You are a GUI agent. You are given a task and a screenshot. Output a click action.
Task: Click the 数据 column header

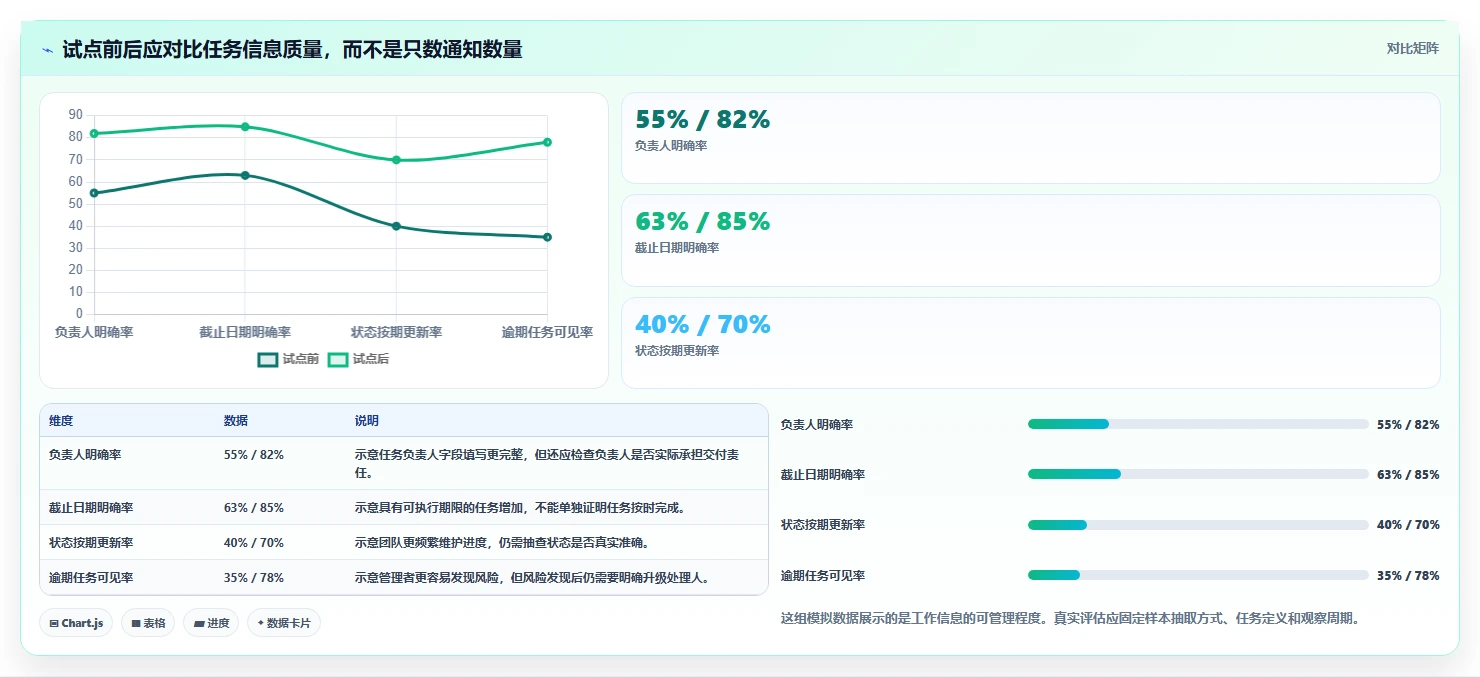(236, 421)
